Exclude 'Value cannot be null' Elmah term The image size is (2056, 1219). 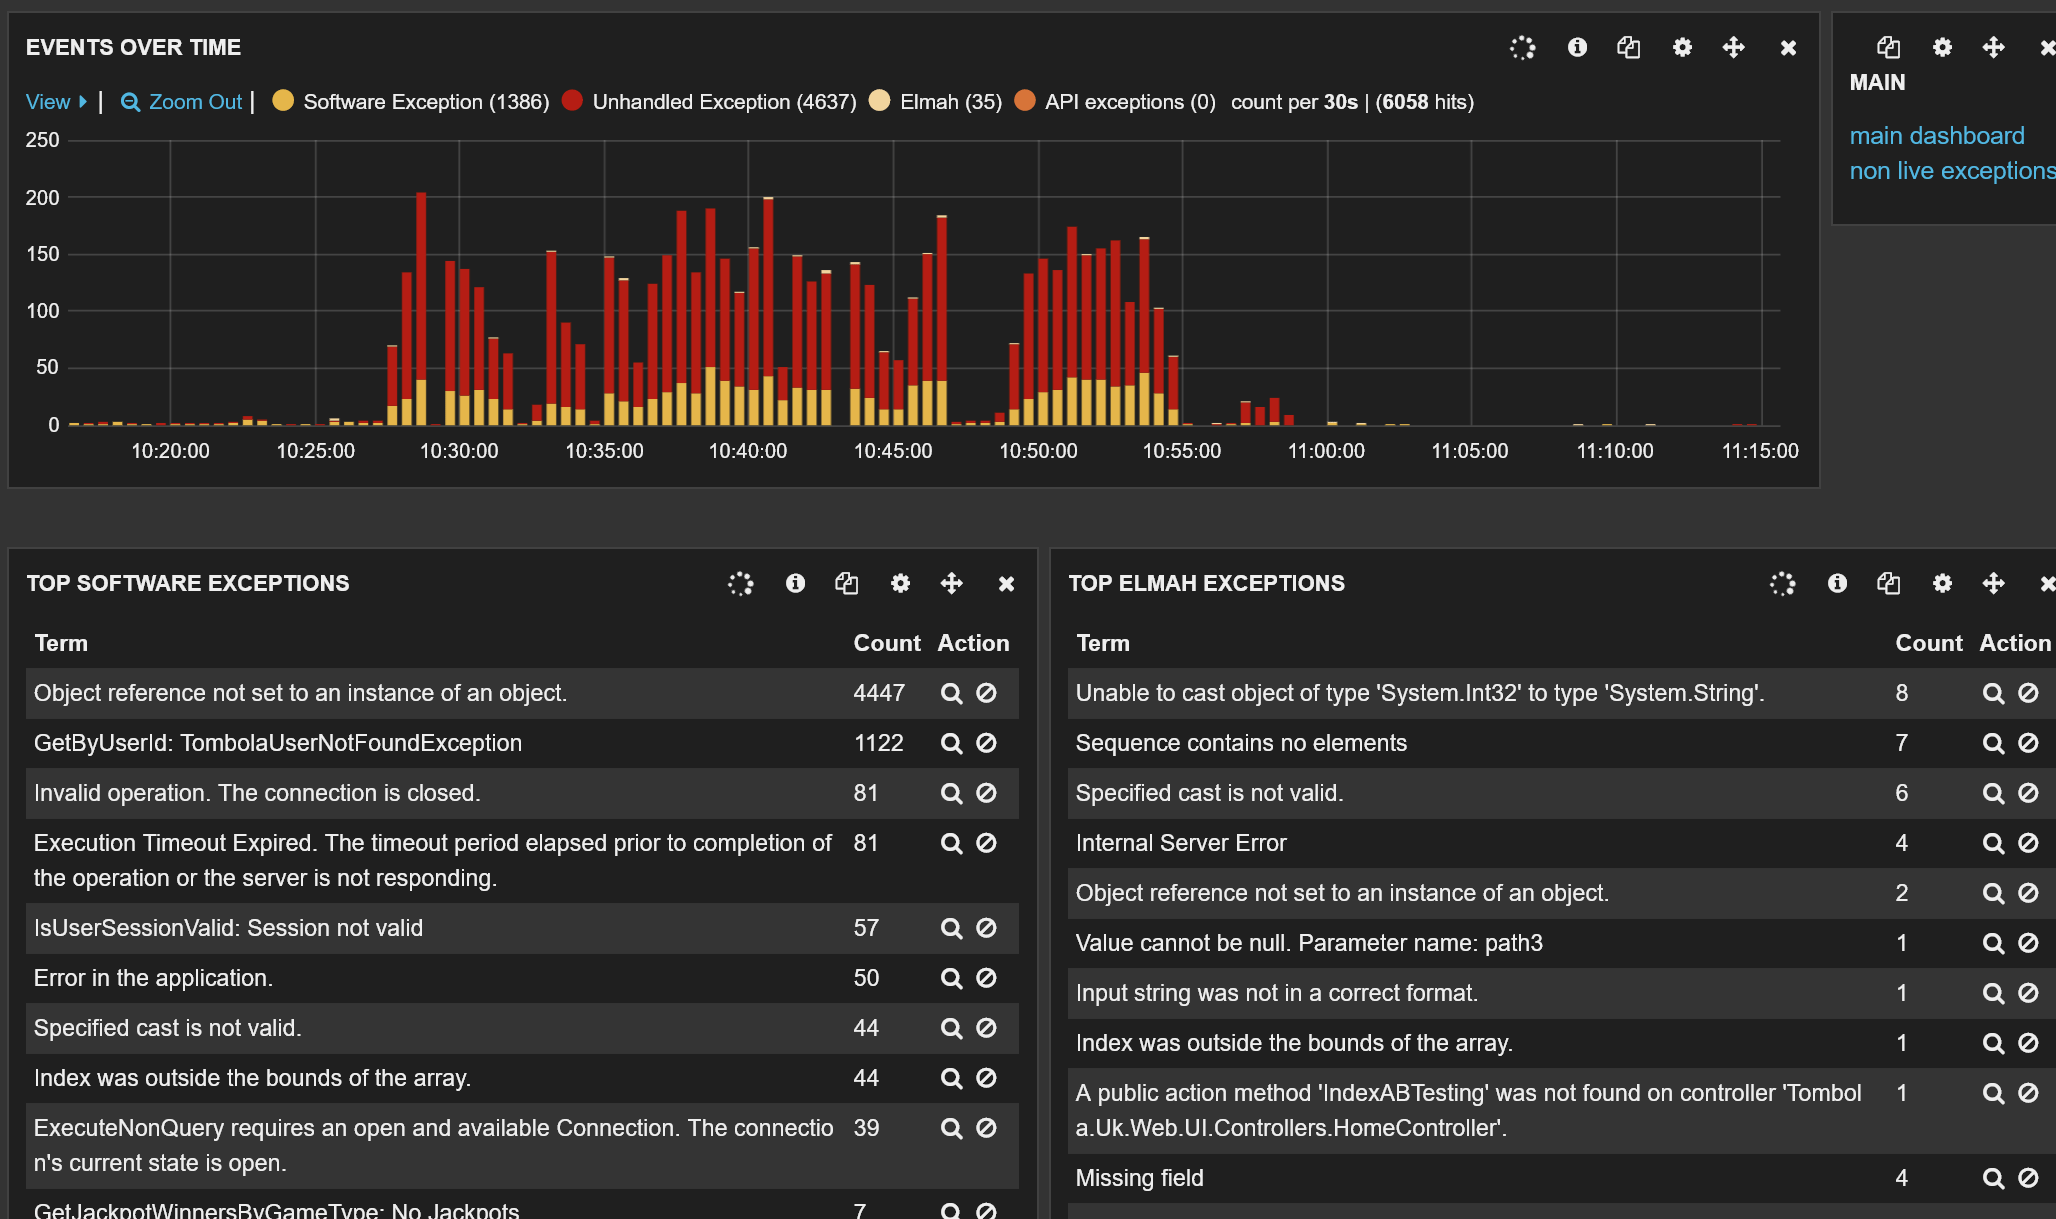click(x=2028, y=943)
